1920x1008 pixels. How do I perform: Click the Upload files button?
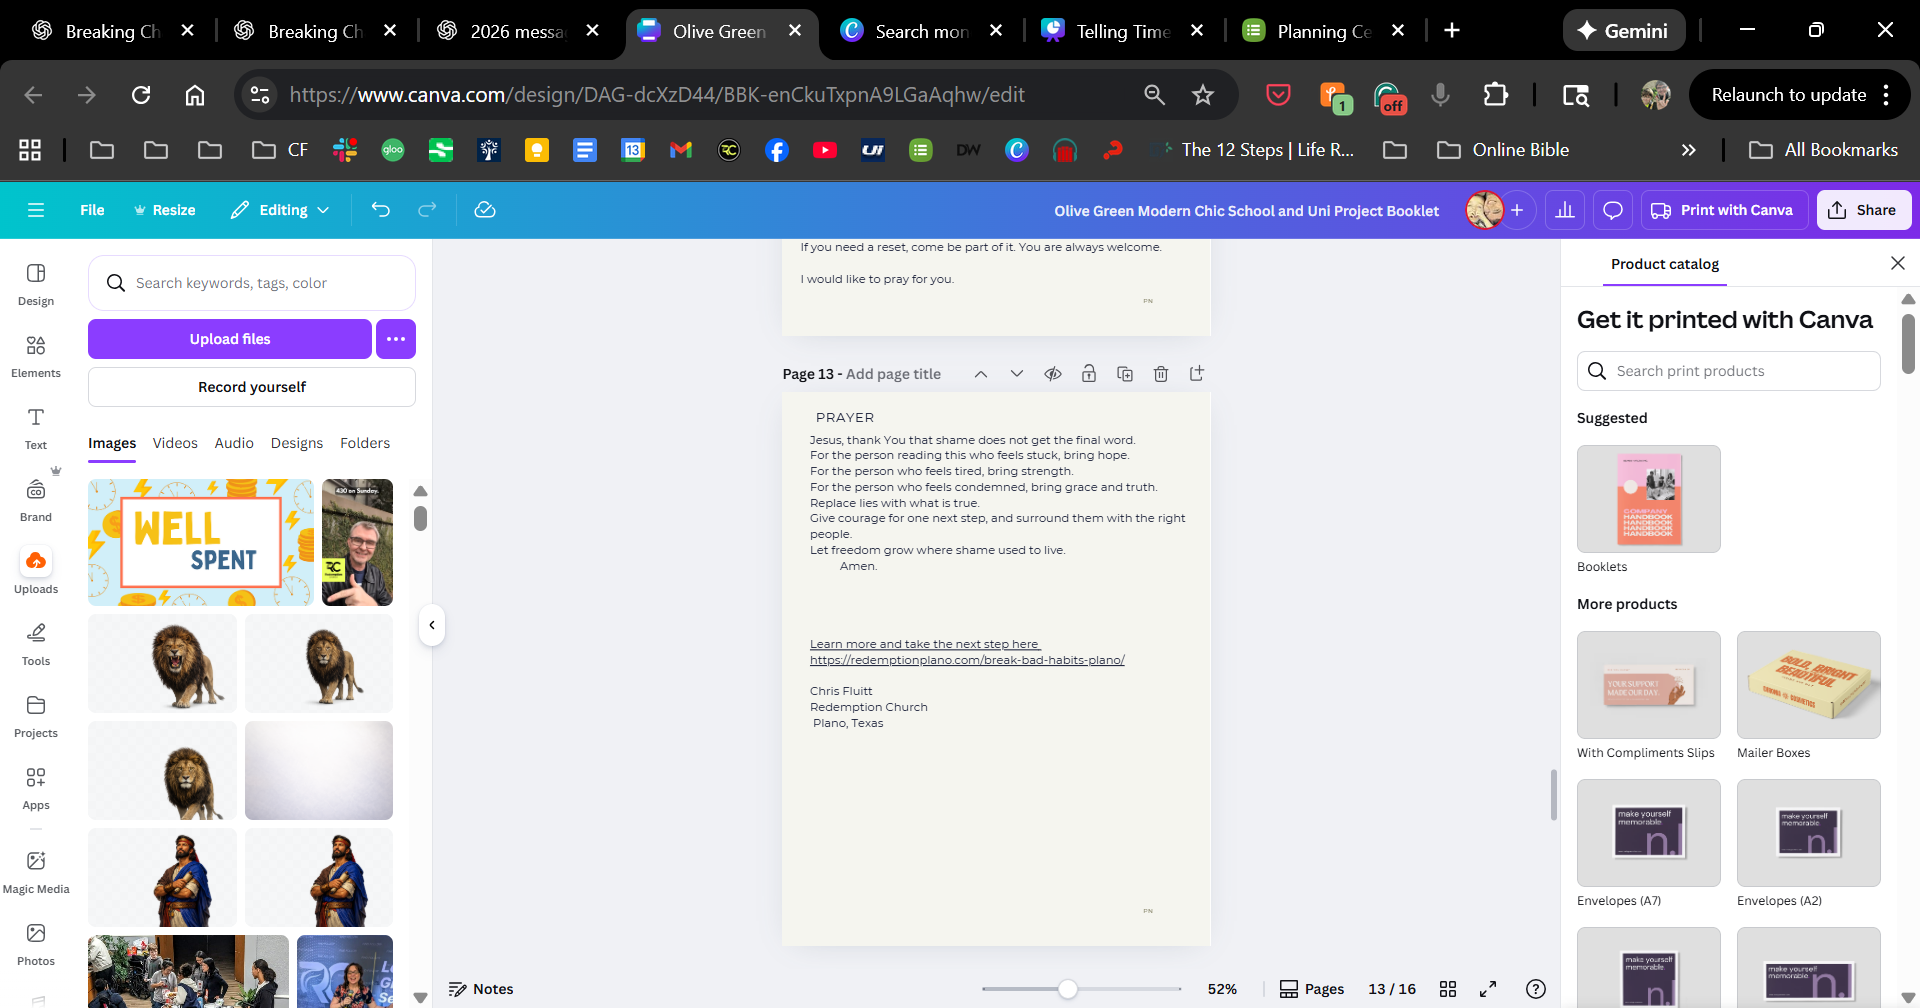click(230, 339)
